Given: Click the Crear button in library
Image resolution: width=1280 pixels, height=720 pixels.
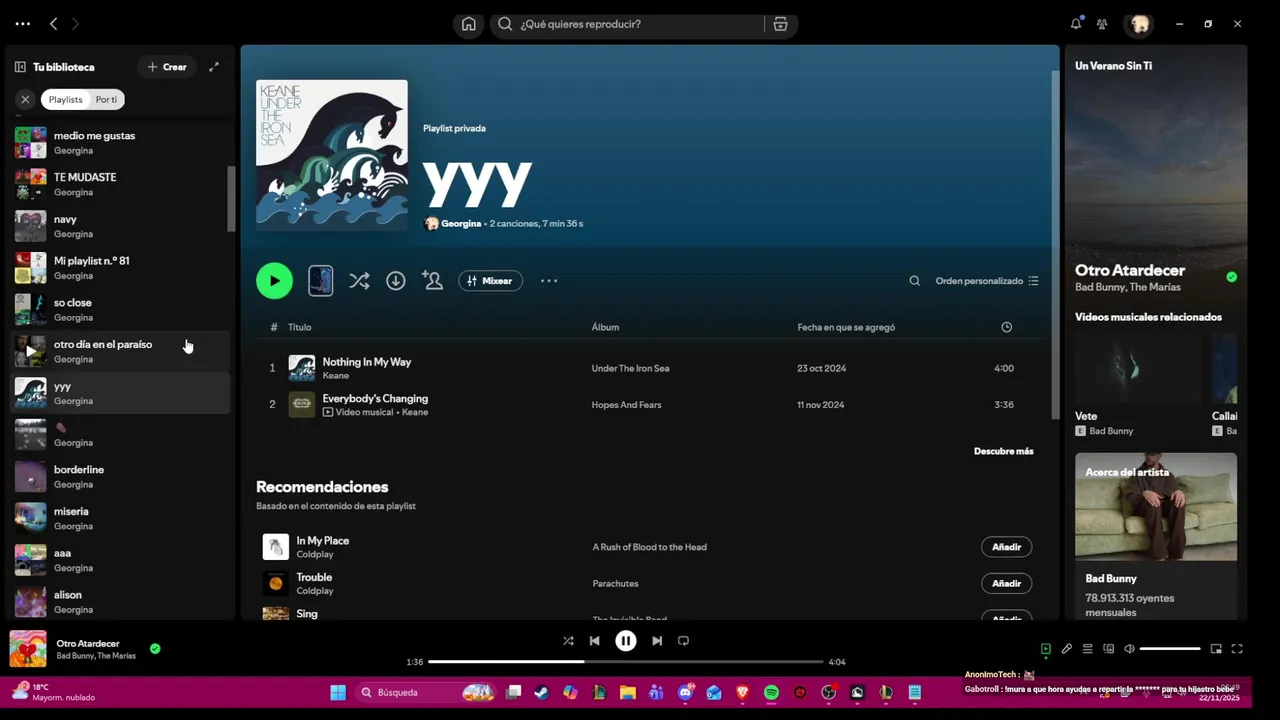Looking at the screenshot, I should (x=167, y=67).
